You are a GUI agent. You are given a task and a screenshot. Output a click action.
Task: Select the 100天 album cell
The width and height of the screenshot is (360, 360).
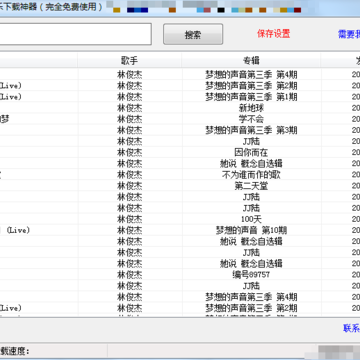pyautogui.click(x=251, y=219)
